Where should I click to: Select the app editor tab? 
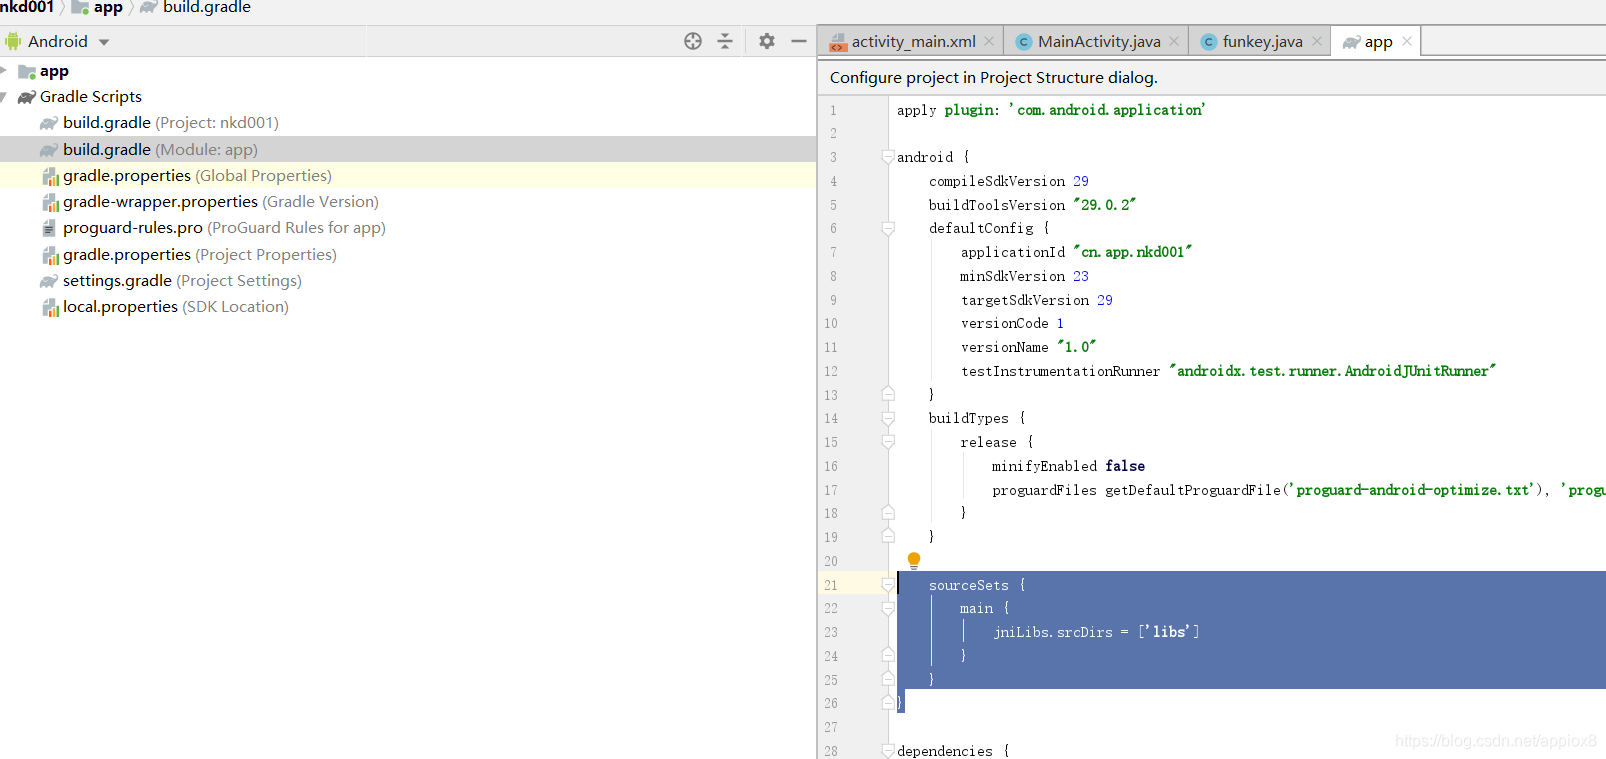pyautogui.click(x=1378, y=41)
